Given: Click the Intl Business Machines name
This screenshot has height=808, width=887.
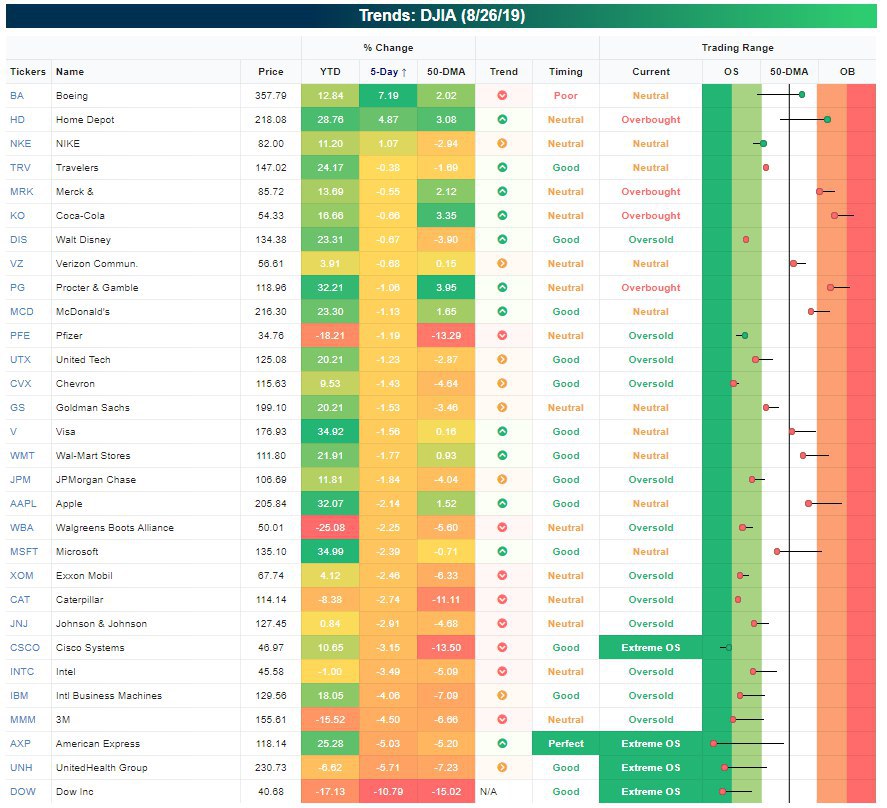Looking at the screenshot, I should [109, 695].
